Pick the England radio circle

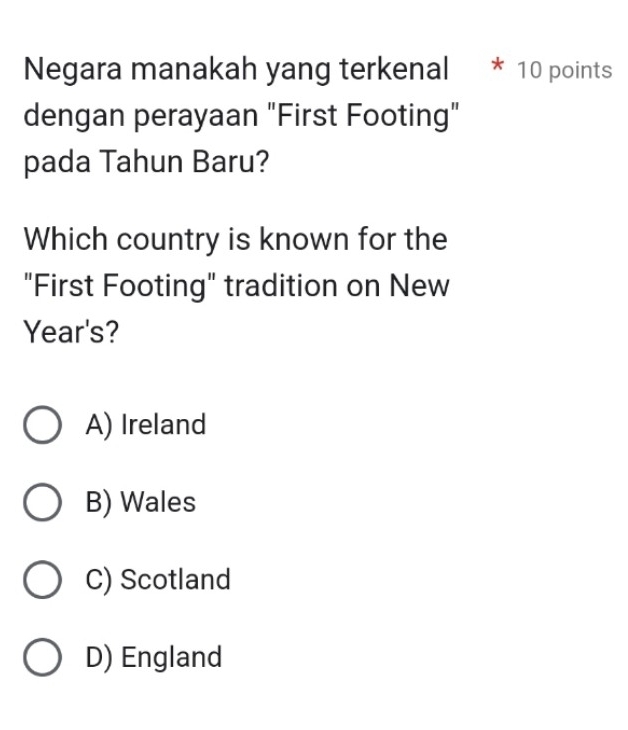[41, 658]
